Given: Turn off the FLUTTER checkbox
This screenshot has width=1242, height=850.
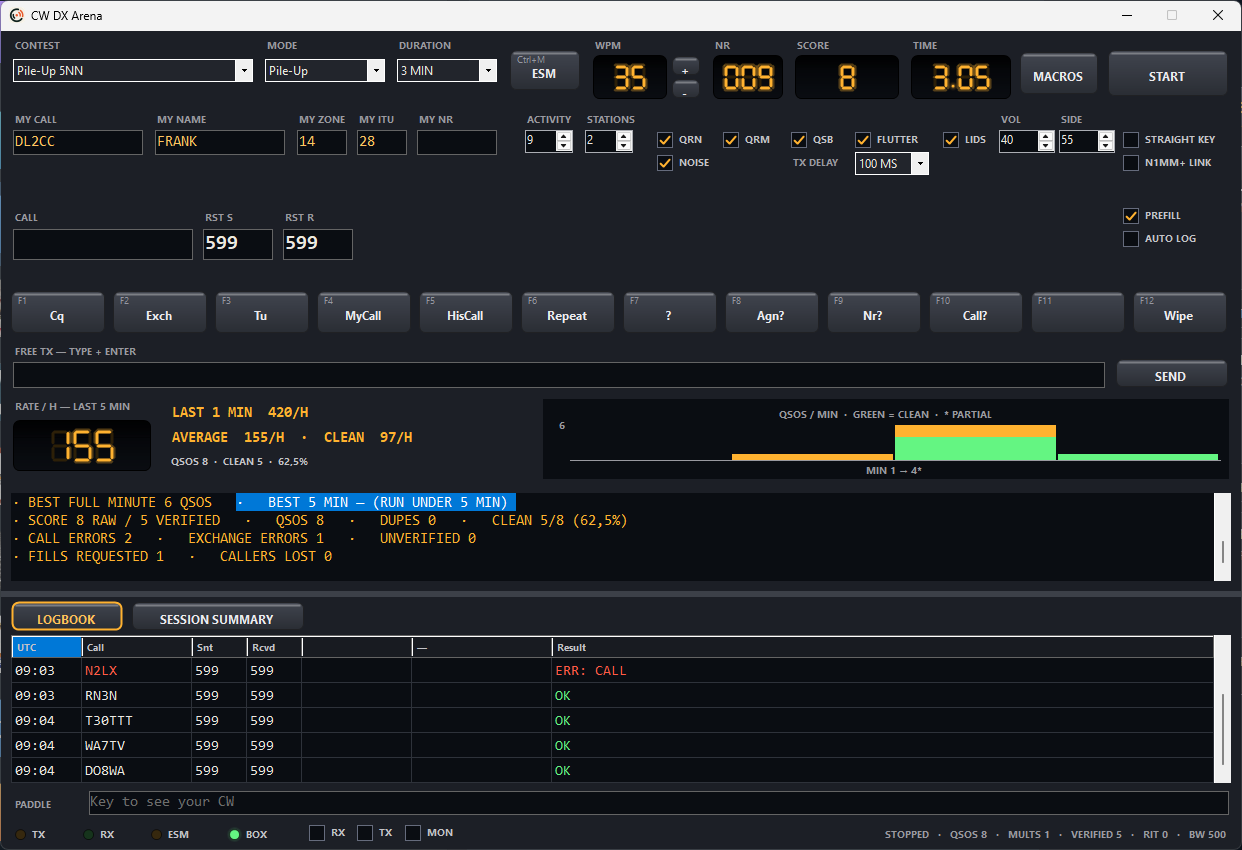Looking at the screenshot, I should [x=863, y=140].
